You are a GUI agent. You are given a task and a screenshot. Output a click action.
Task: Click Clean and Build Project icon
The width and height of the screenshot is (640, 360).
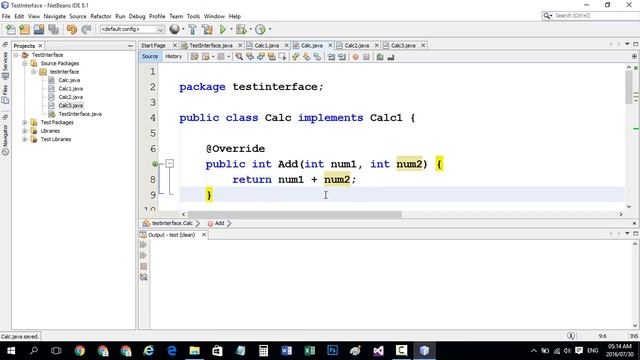(207, 29)
